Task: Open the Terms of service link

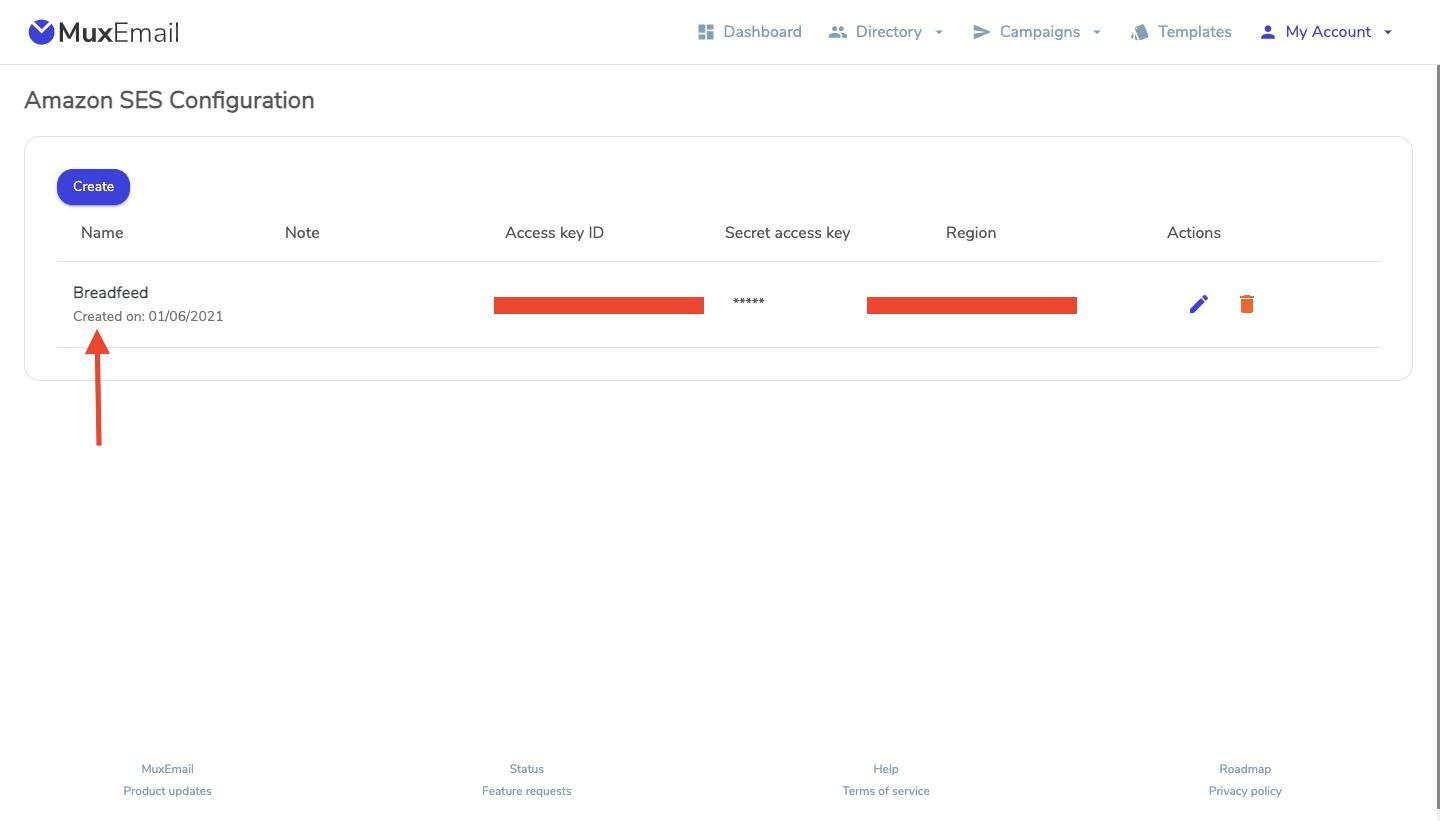Action: [886, 791]
